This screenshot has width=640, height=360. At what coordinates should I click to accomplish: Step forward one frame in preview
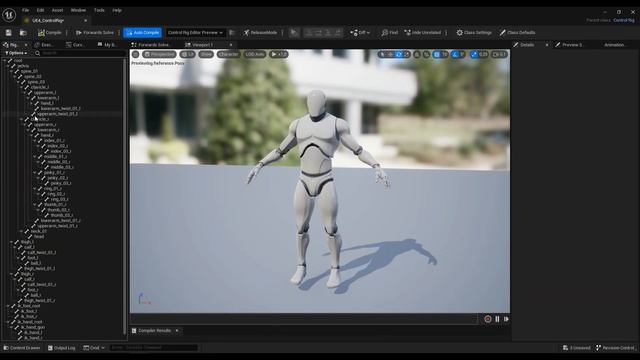click(506, 319)
